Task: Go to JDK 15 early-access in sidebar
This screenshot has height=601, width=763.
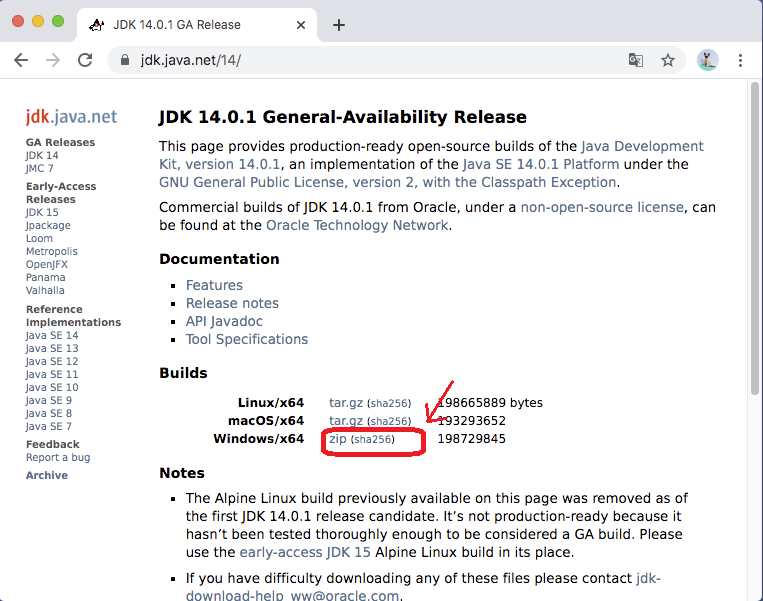Action: (x=42, y=212)
